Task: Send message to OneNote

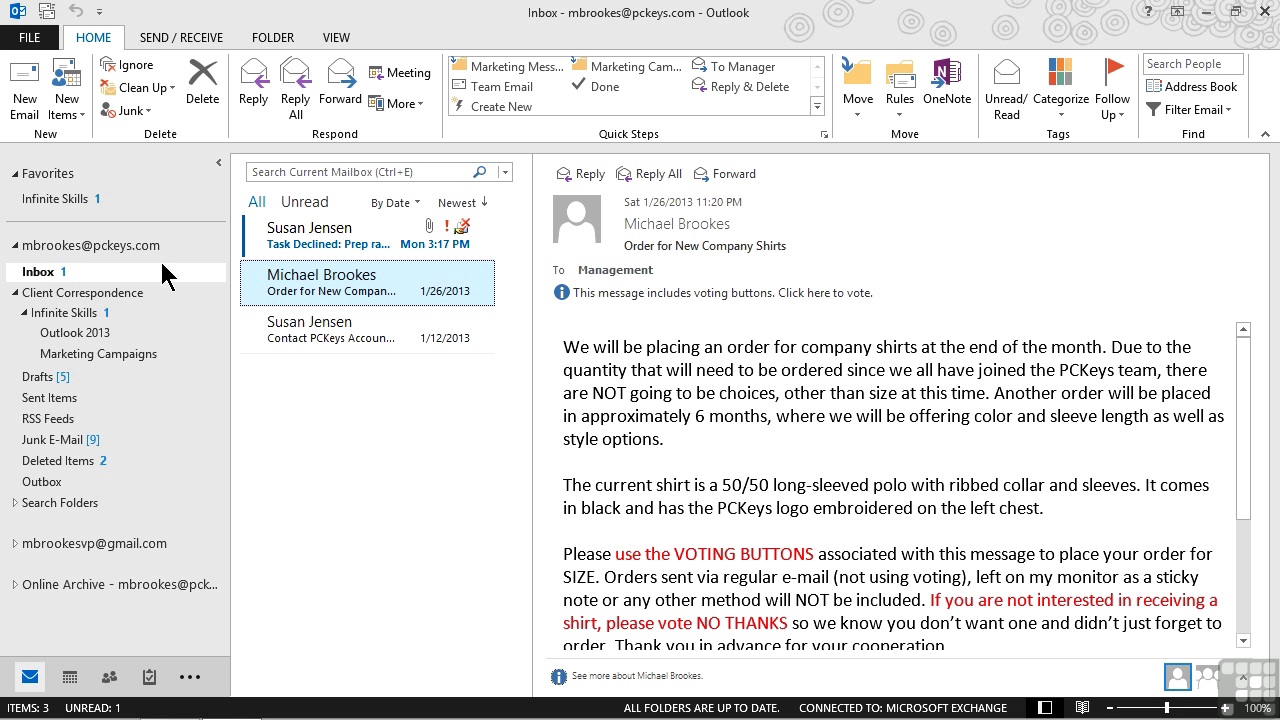Action: click(947, 83)
